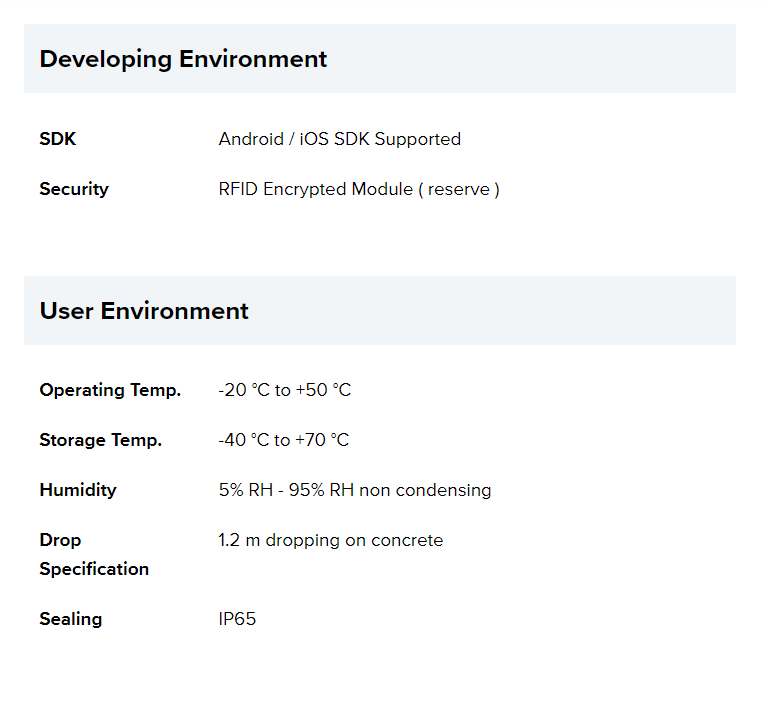Screen dimensions: 770x706
Task: Select the SDK label
Action: (58, 139)
